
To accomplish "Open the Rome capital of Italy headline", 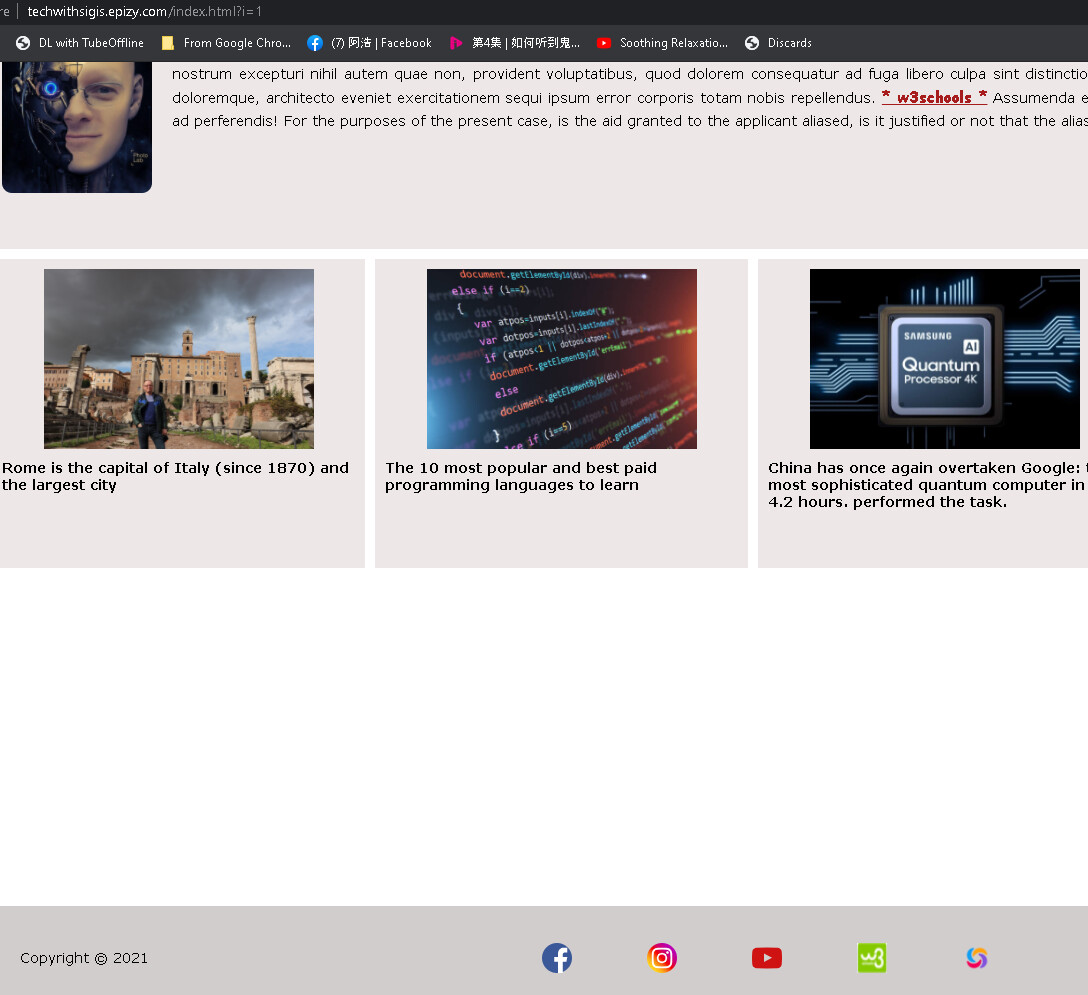I will click(175, 476).
